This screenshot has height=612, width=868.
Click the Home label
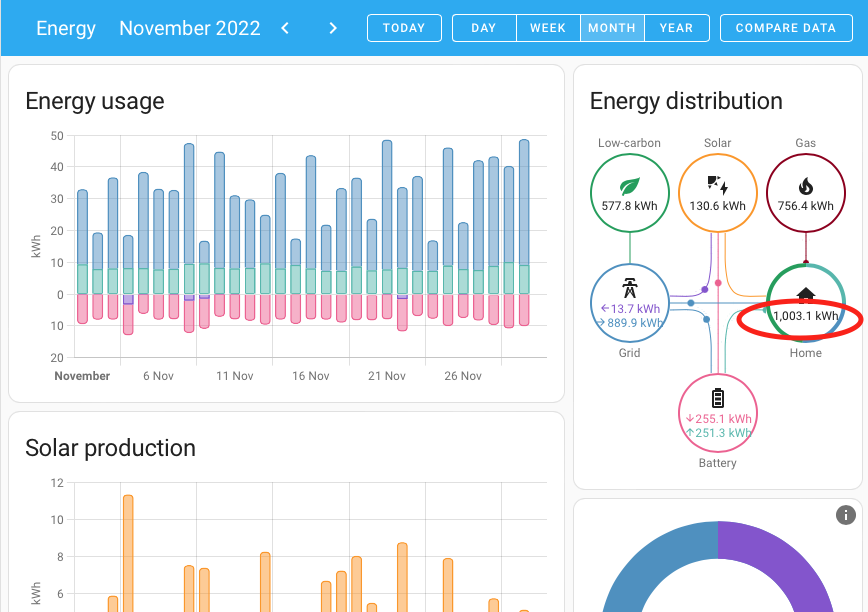(805, 353)
